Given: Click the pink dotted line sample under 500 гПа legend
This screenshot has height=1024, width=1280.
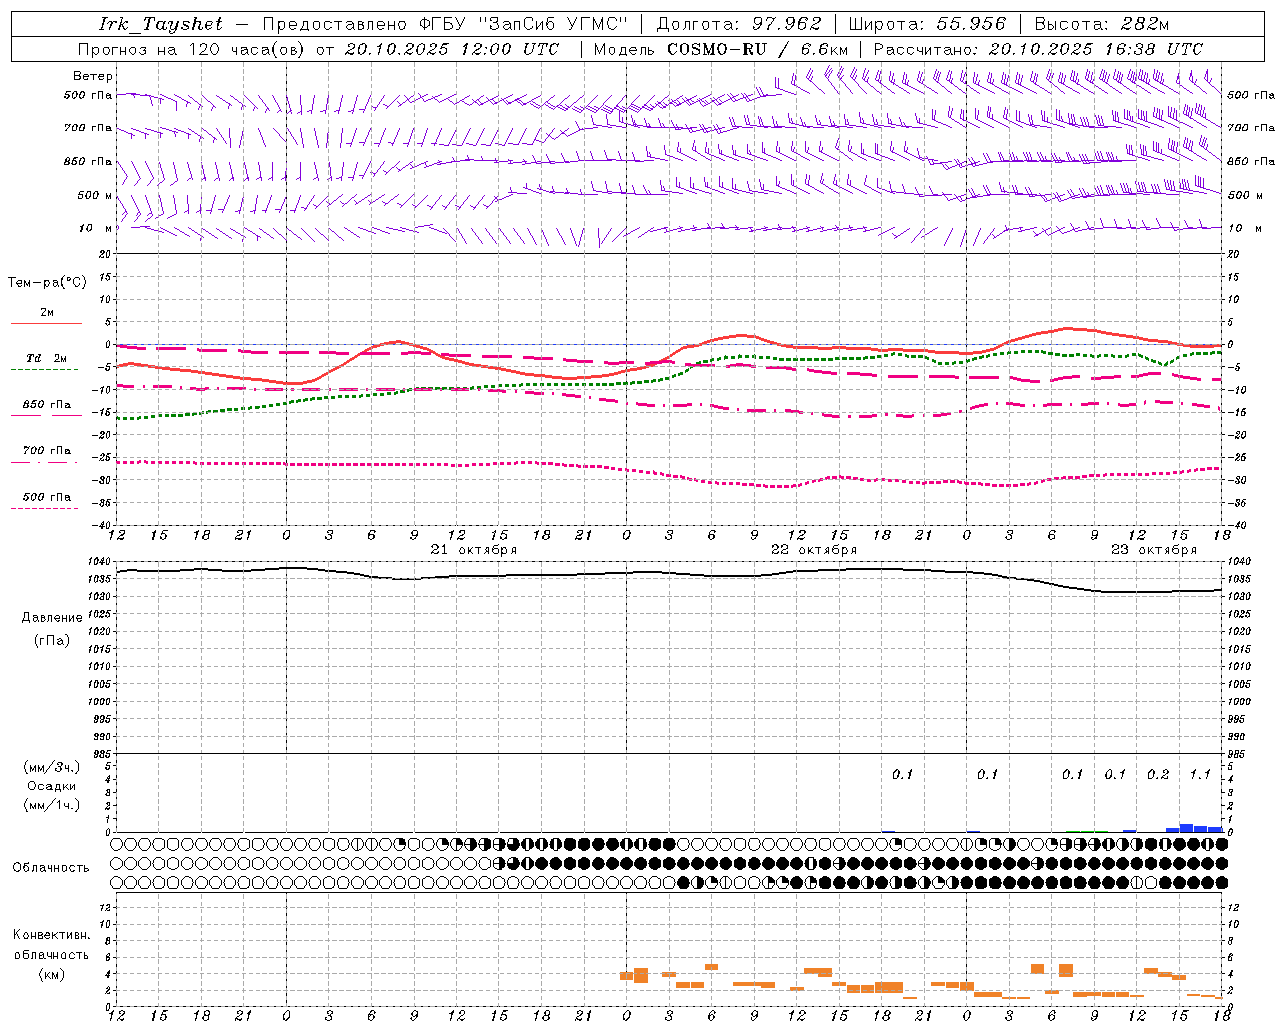Looking at the screenshot, I should point(45,509).
